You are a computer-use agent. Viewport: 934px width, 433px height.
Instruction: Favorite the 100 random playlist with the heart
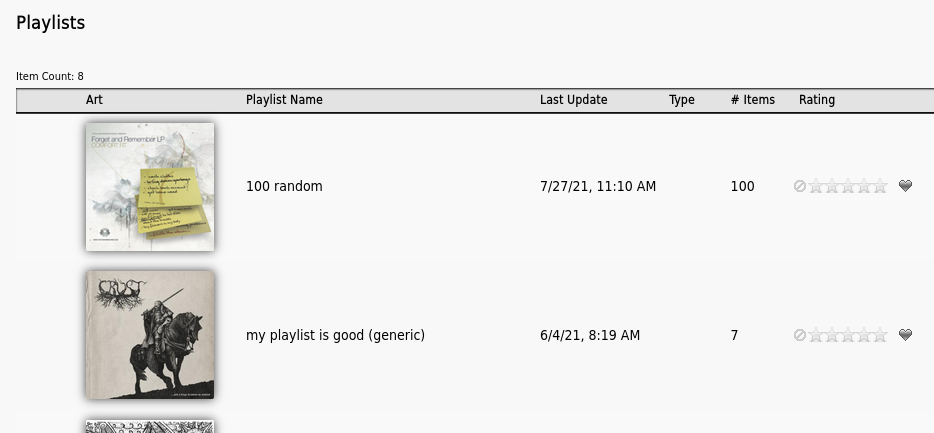[905, 186]
